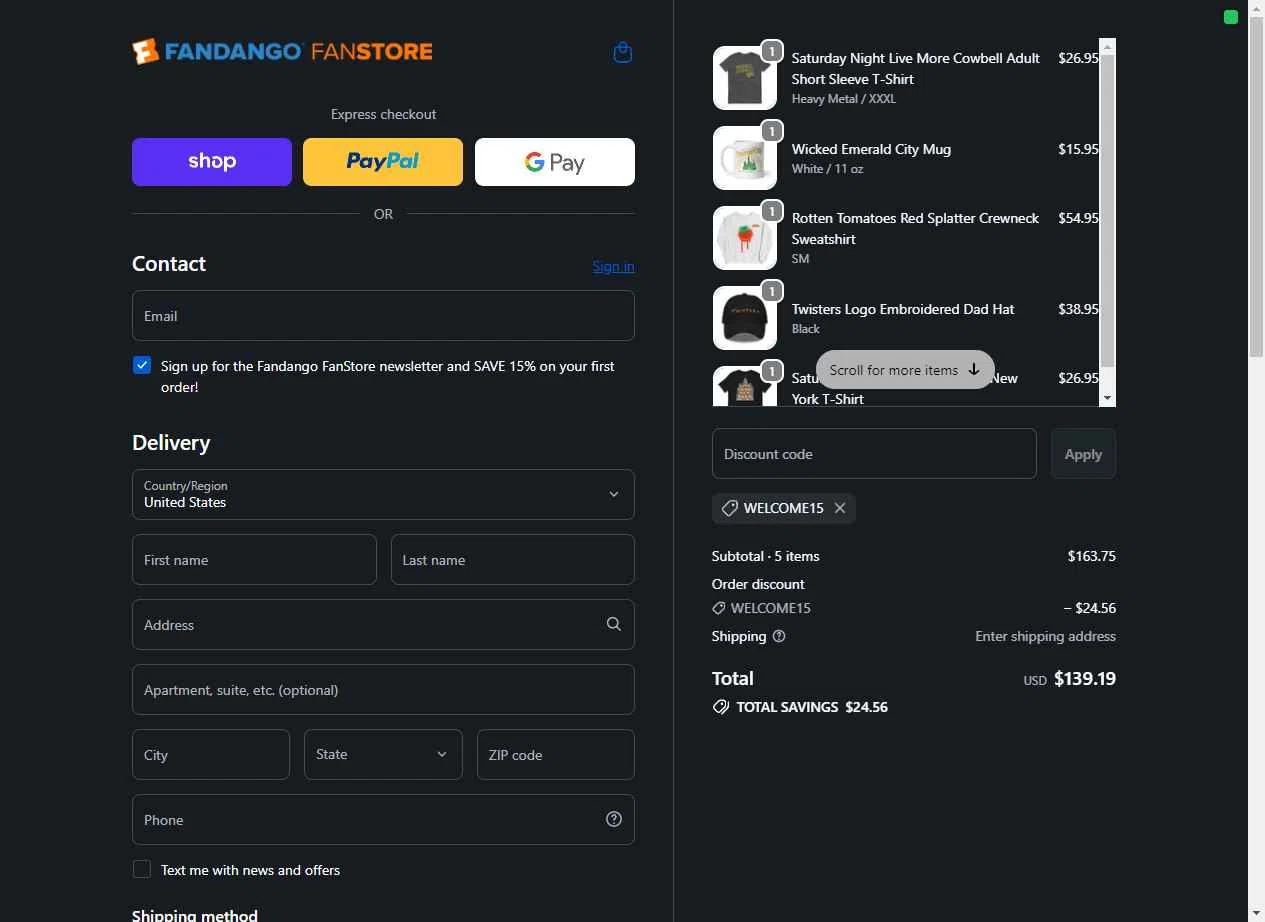The width and height of the screenshot is (1265, 922).
Task: Click the City input field
Action: pyautogui.click(x=211, y=754)
